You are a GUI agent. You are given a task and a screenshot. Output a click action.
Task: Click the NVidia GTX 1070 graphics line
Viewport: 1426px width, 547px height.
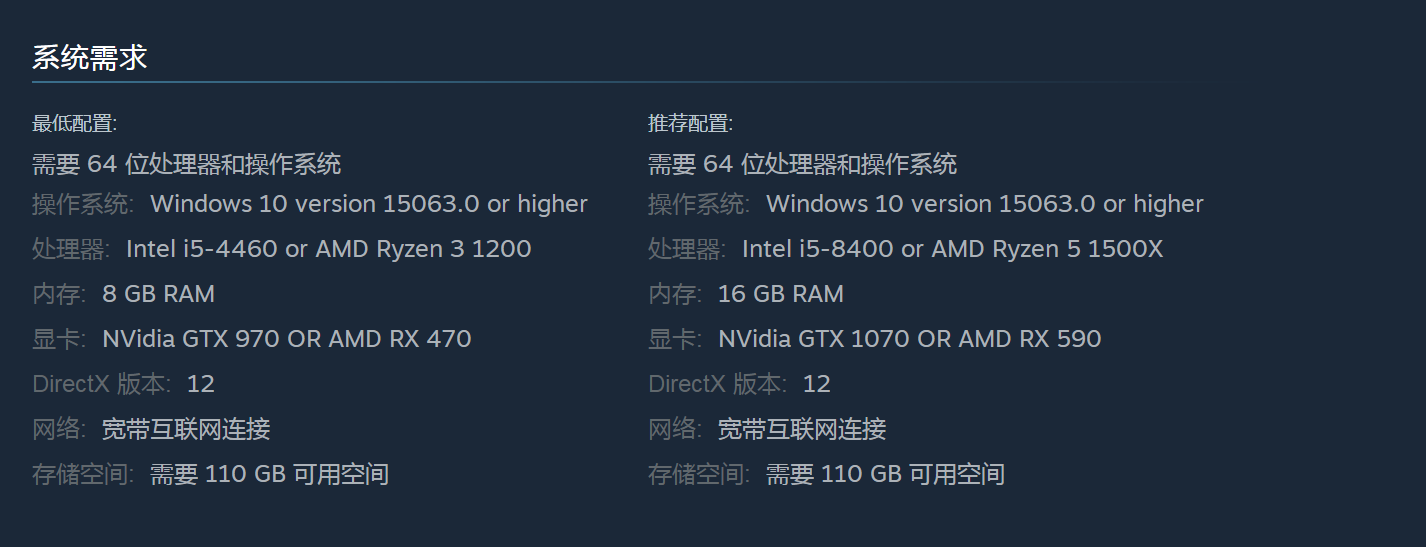[910, 339]
